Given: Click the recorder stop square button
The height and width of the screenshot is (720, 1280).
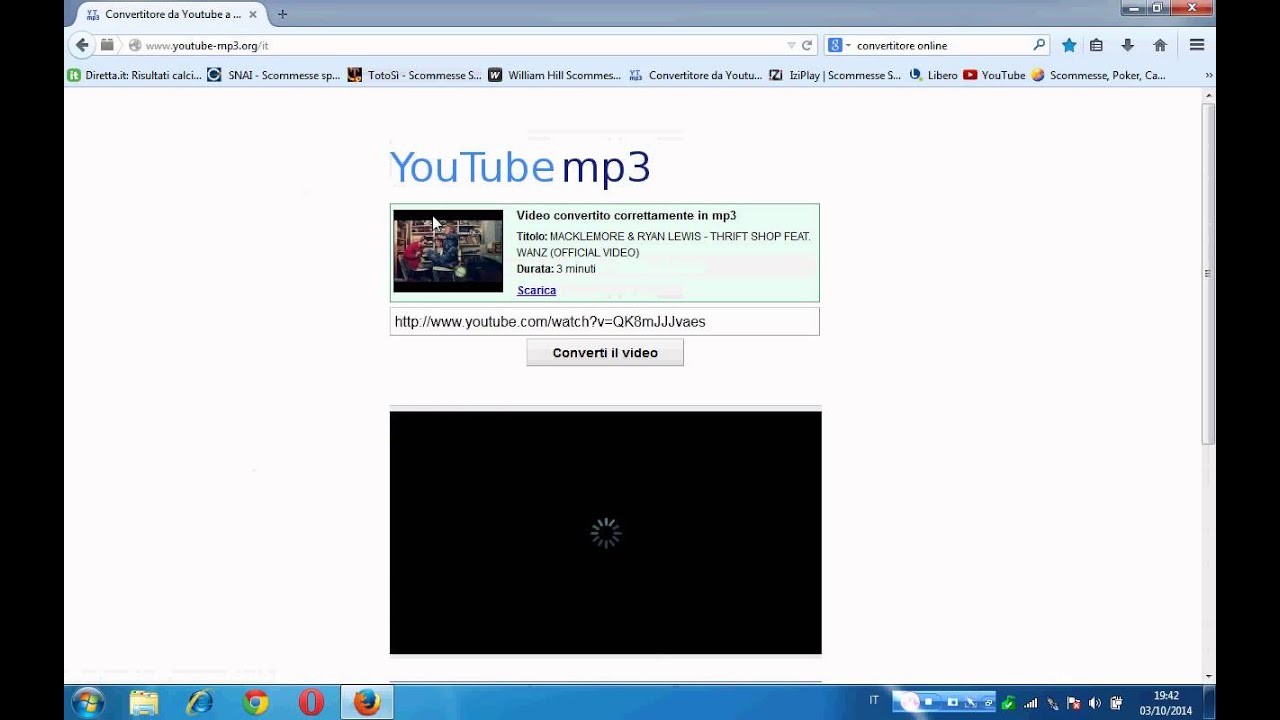Looking at the screenshot, I should click(929, 702).
